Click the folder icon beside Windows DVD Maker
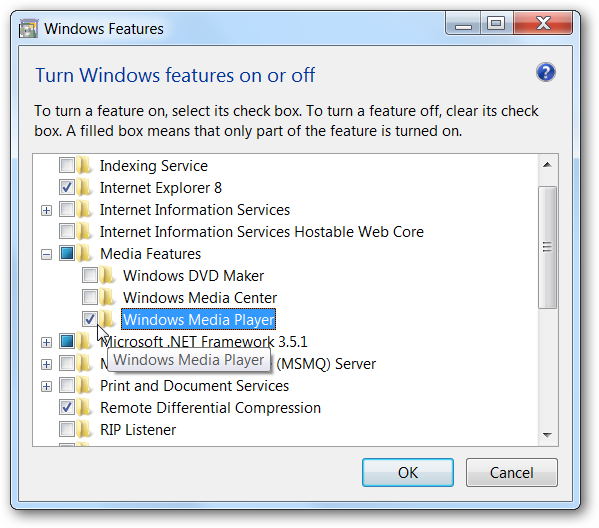Viewport: 599px width, 528px height. pyautogui.click(x=107, y=275)
